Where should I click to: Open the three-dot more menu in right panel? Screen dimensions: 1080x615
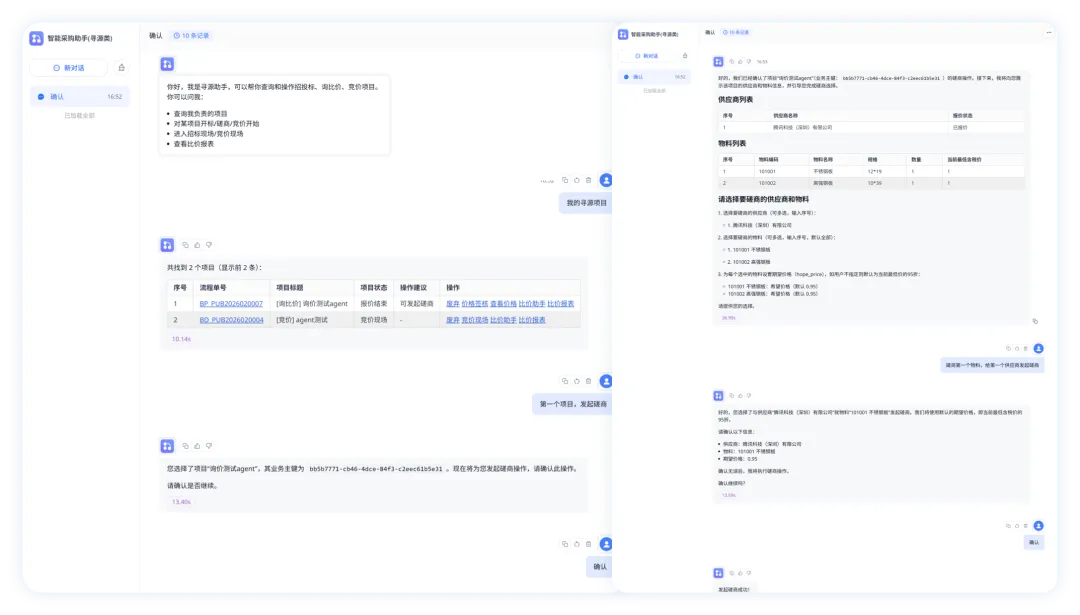coord(1049,32)
